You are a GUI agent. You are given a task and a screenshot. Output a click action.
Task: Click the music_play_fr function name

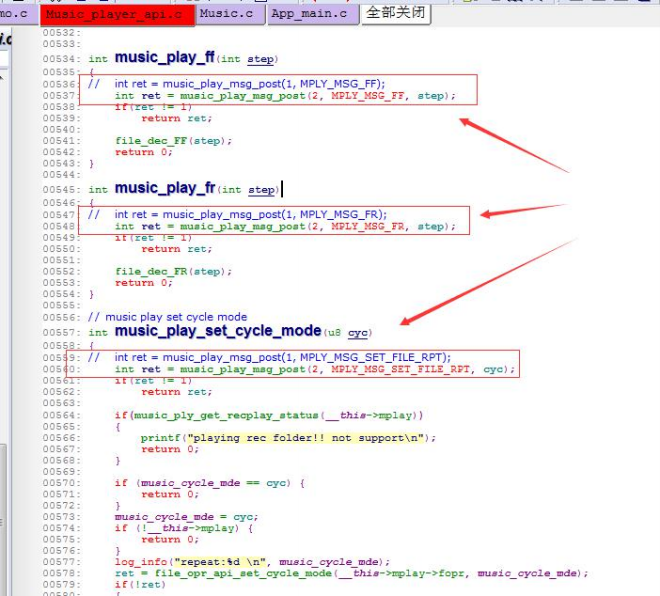coord(165,188)
